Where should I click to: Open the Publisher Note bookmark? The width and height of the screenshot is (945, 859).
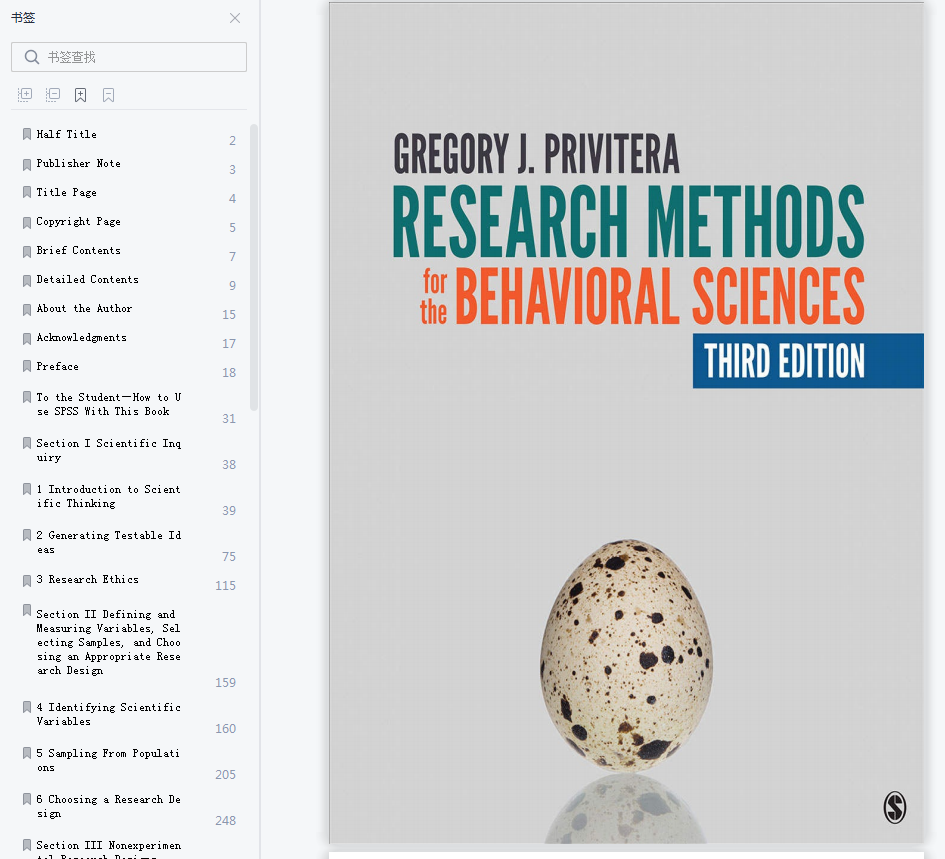[x=78, y=163]
